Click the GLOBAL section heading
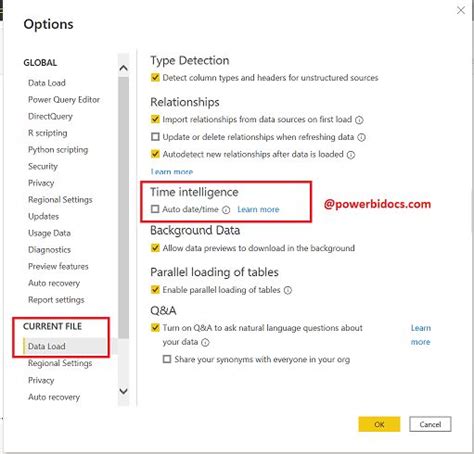This screenshot has width=474, height=454. click(40, 62)
